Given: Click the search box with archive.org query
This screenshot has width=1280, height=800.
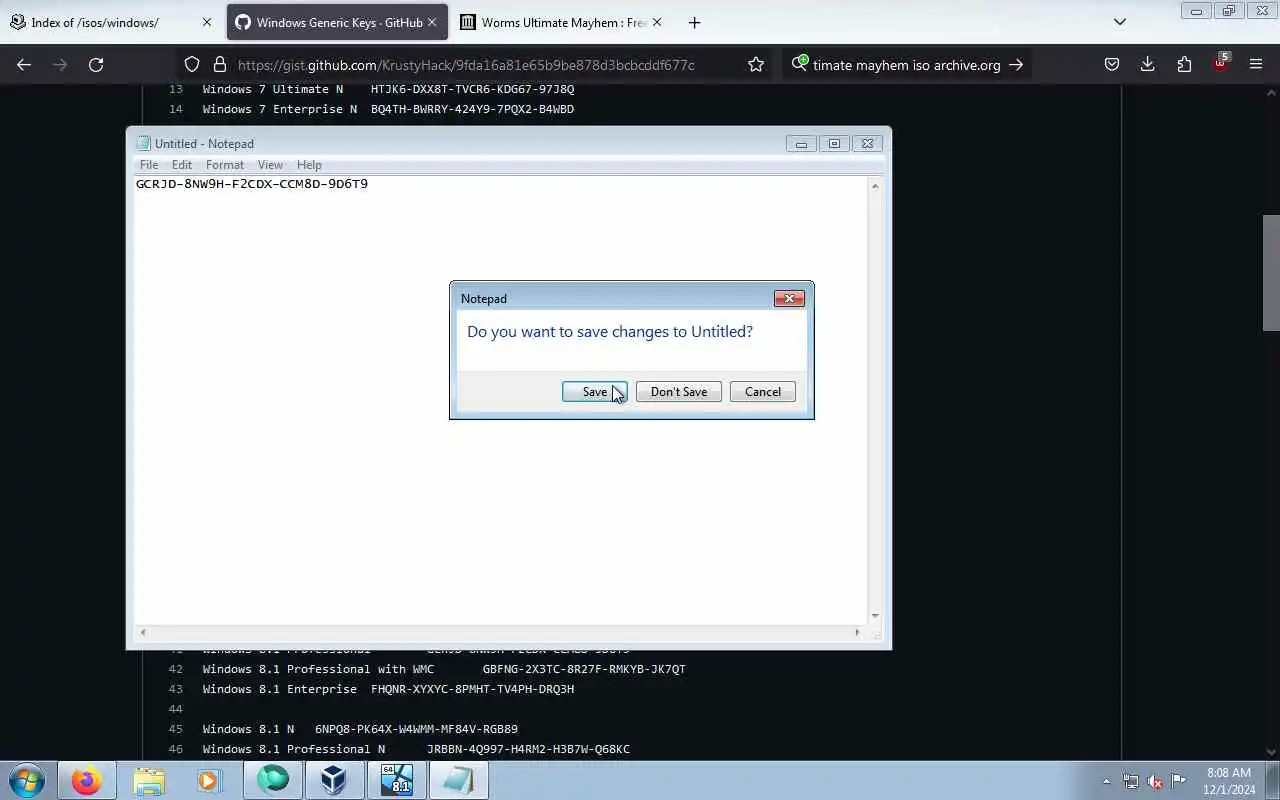Looking at the screenshot, I should click(906, 65).
